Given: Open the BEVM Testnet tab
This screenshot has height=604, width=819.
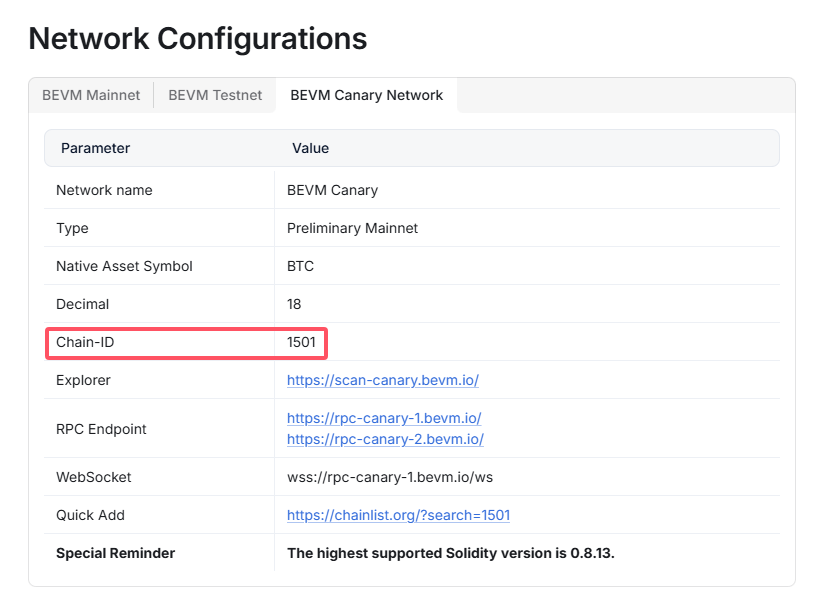Looking at the screenshot, I should pos(215,95).
